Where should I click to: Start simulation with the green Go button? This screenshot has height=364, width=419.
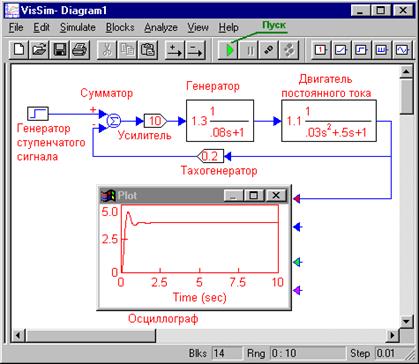229,51
